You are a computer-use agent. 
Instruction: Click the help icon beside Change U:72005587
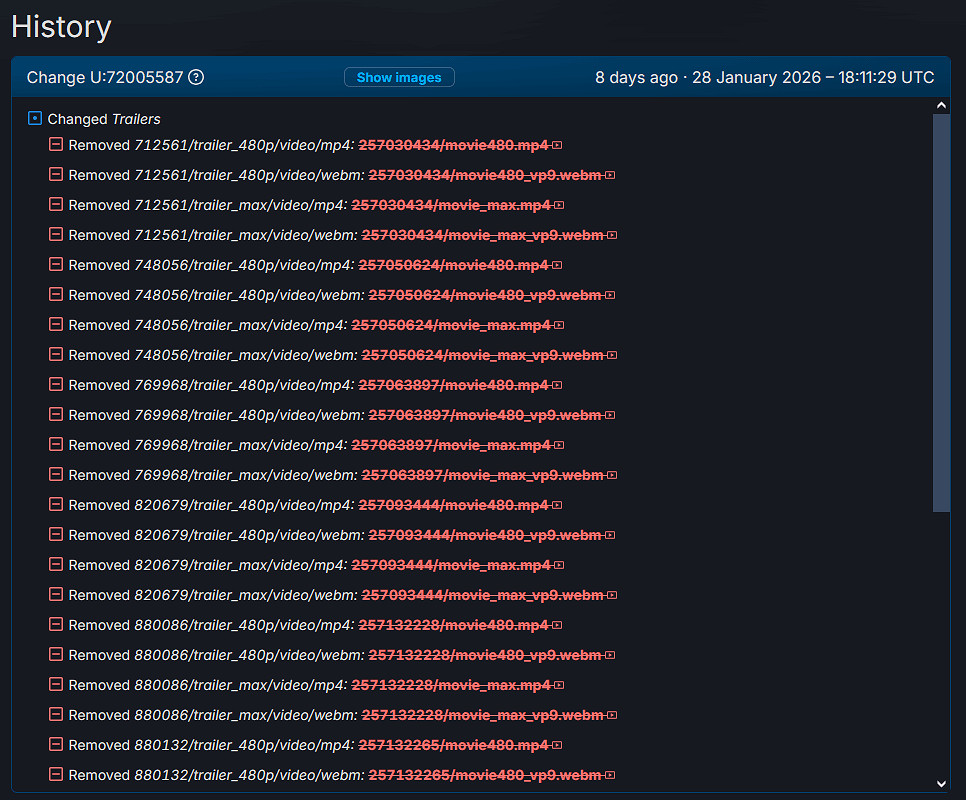pyautogui.click(x=196, y=77)
